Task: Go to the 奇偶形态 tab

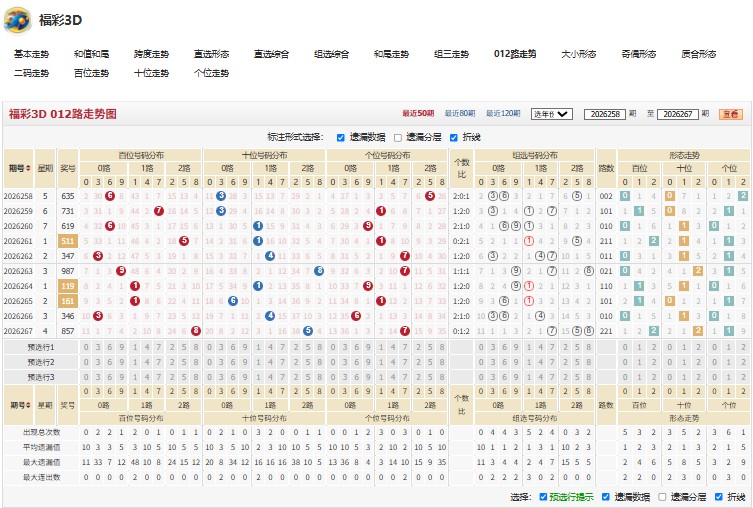Action: pos(639,54)
